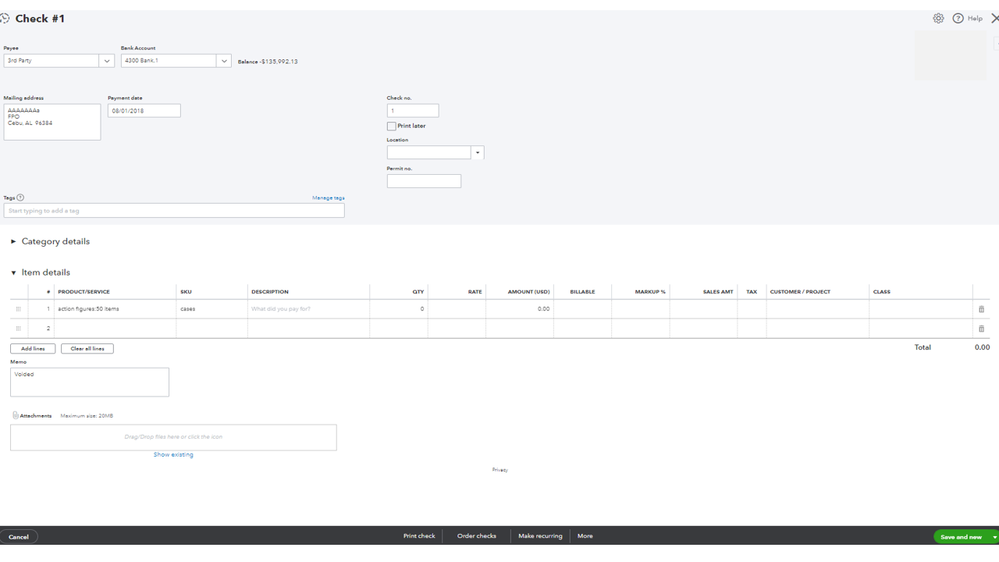Screen dimensions: 999x562
Task: Click the 'cases' SKU cell
Action: click(x=212, y=309)
